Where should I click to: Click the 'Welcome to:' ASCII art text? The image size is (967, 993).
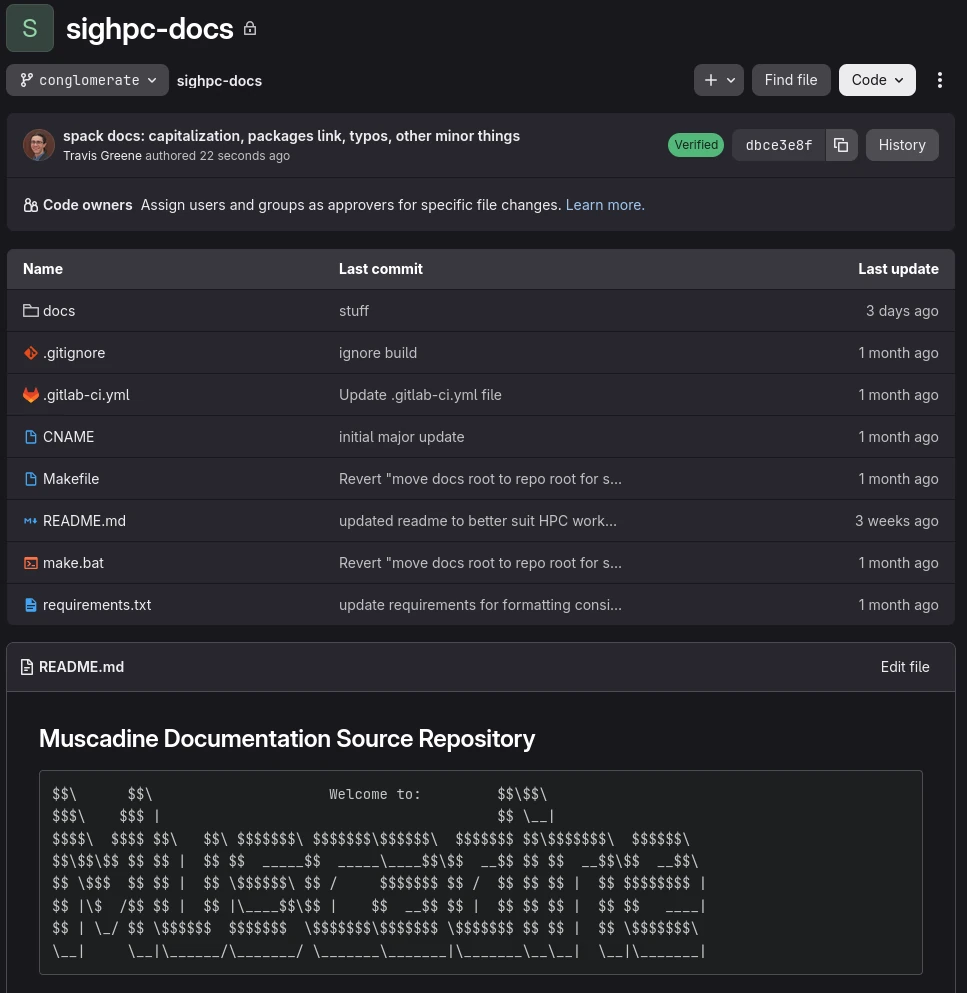point(374,794)
